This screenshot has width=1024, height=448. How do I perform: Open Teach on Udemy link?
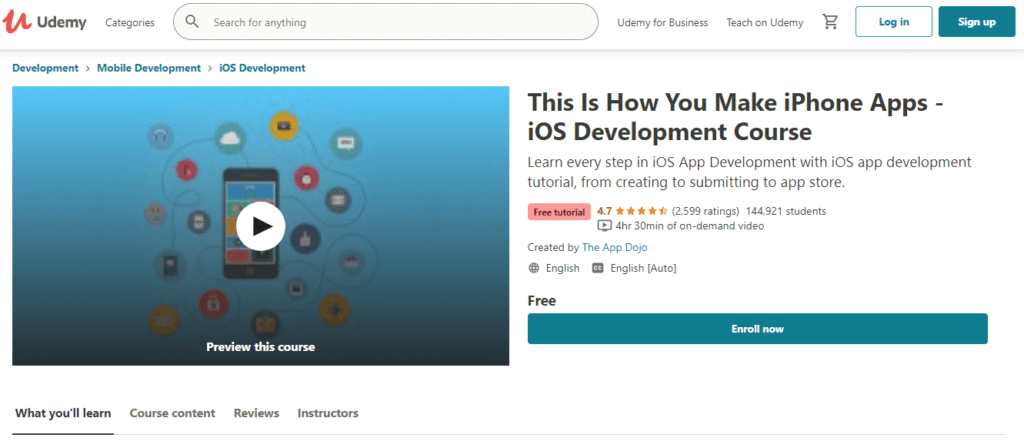point(765,22)
